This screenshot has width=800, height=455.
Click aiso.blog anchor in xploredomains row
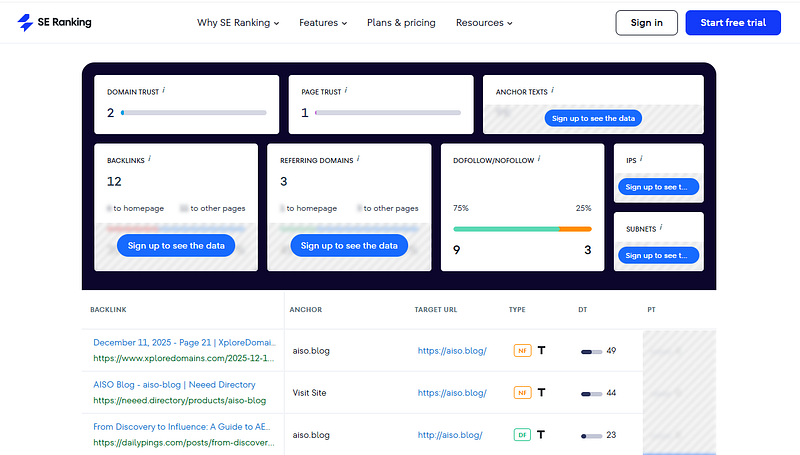point(311,351)
